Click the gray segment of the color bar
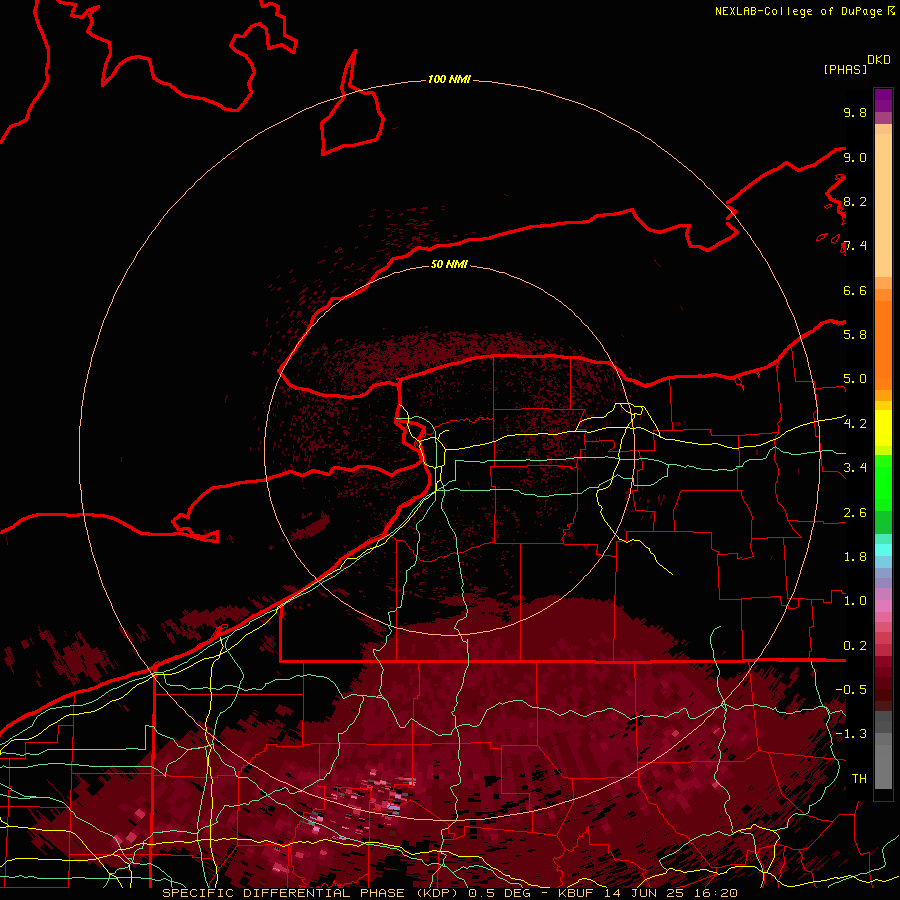This screenshot has height=900, width=900. tap(883, 751)
